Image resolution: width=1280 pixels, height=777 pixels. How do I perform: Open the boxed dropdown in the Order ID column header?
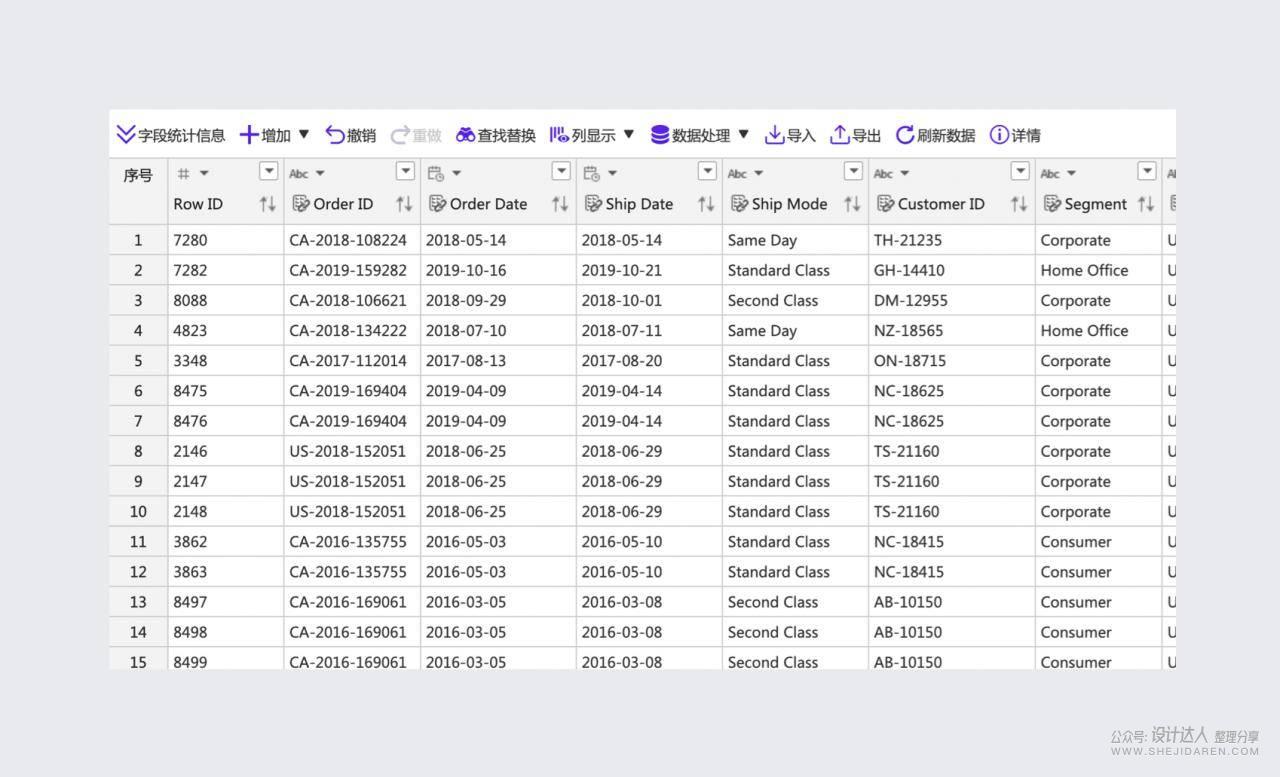405,171
